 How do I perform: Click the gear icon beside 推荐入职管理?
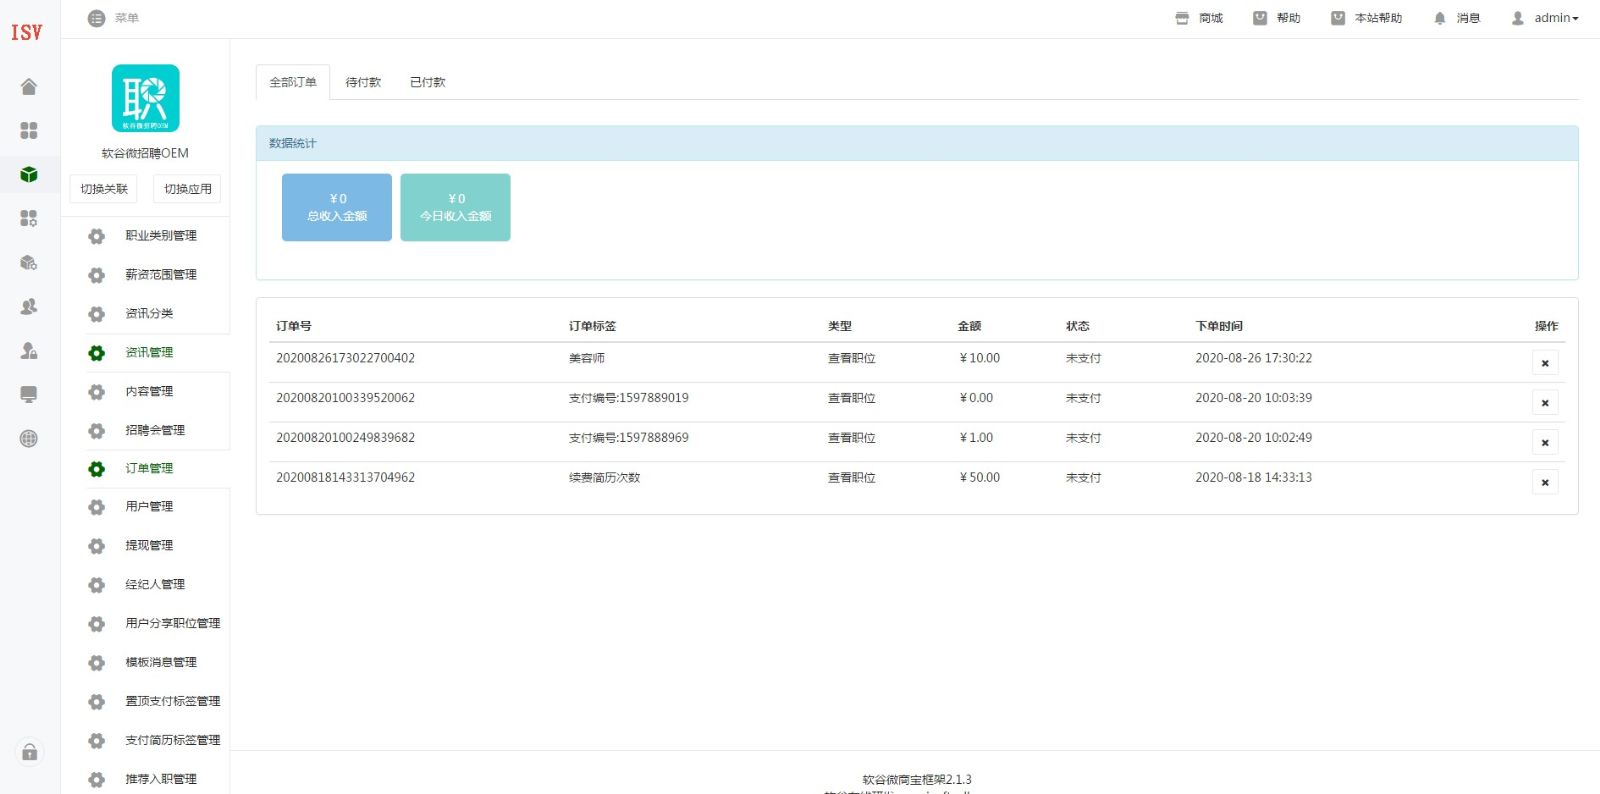96,780
